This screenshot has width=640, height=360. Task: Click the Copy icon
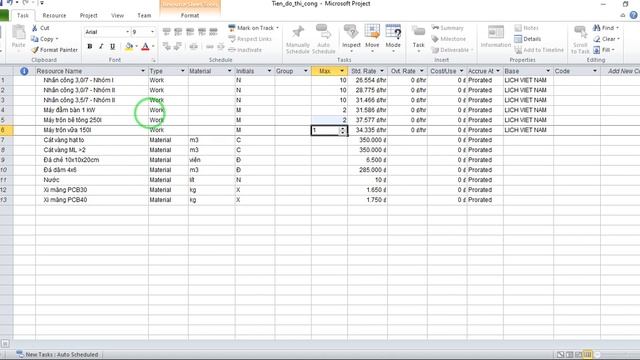35,39
